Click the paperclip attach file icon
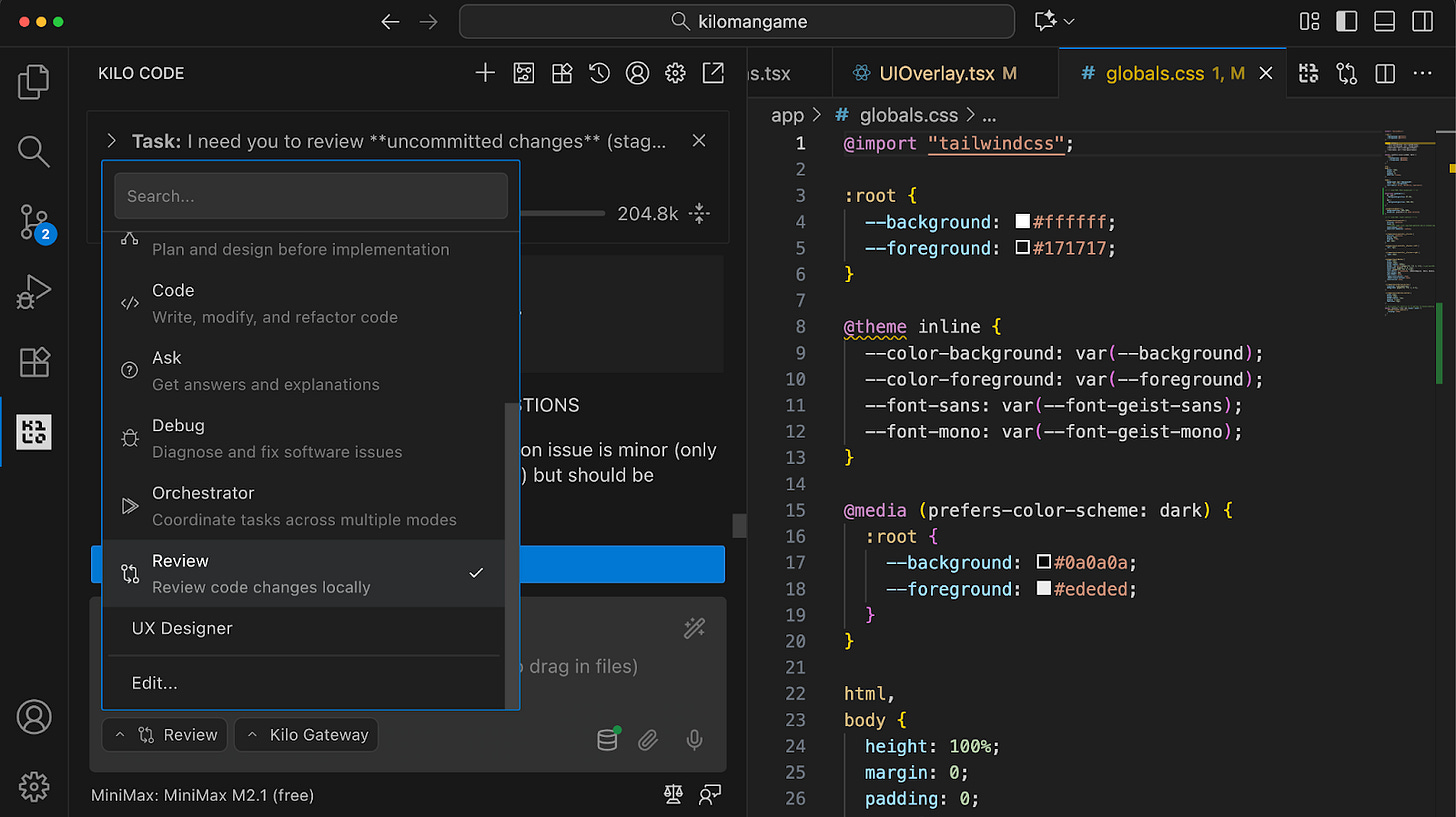Image resolution: width=1456 pixels, height=817 pixels. coord(648,740)
